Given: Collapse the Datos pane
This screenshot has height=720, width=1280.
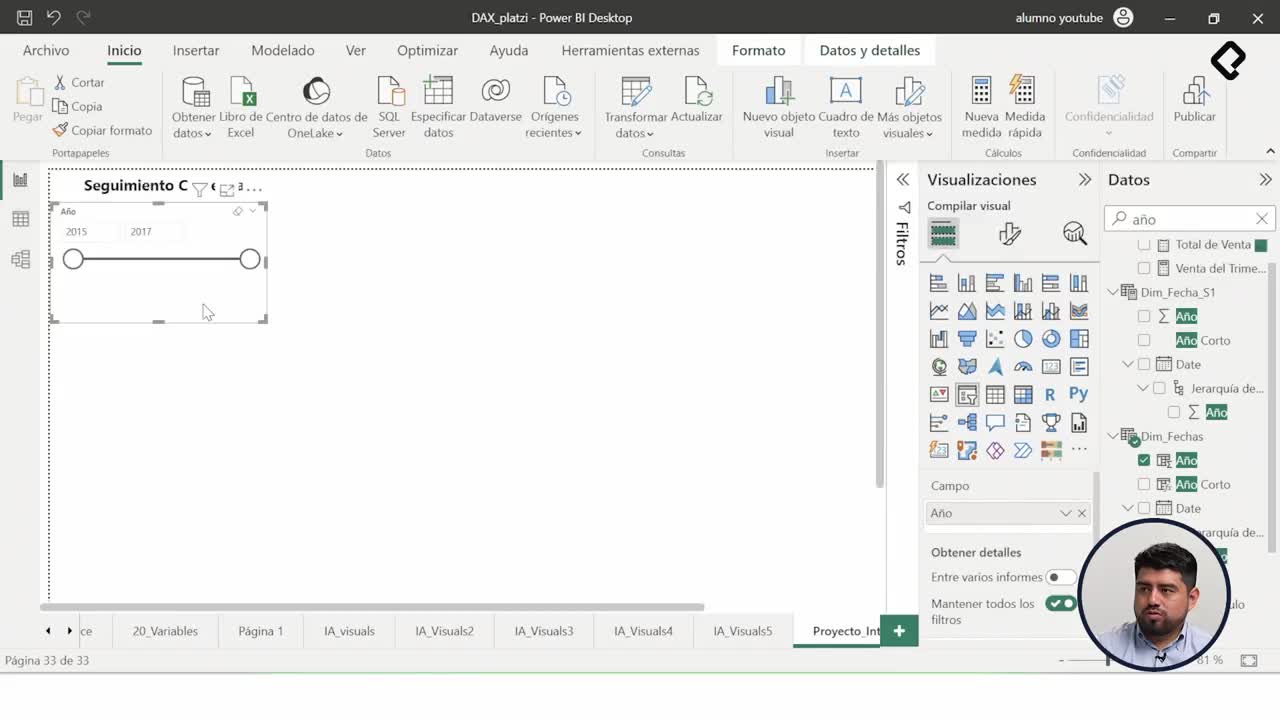Looking at the screenshot, I should point(1265,180).
